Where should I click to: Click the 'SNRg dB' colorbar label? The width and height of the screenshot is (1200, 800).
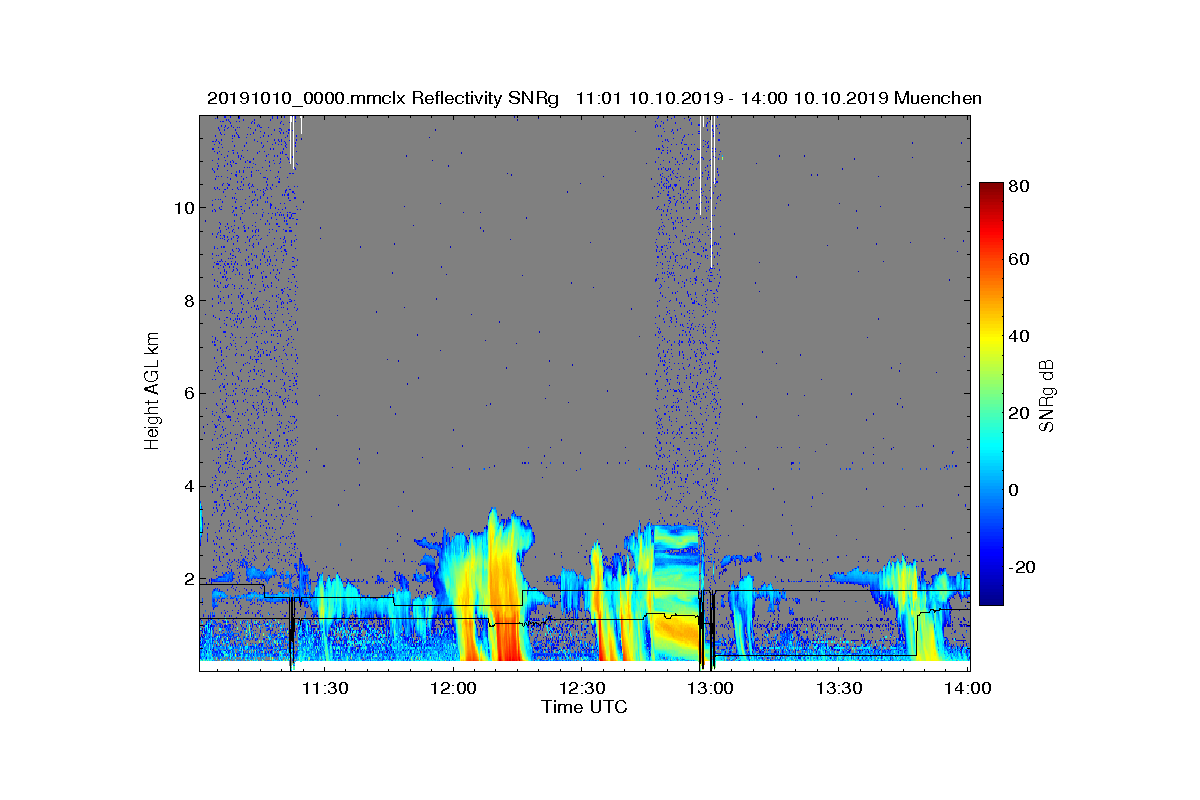coord(1047,395)
